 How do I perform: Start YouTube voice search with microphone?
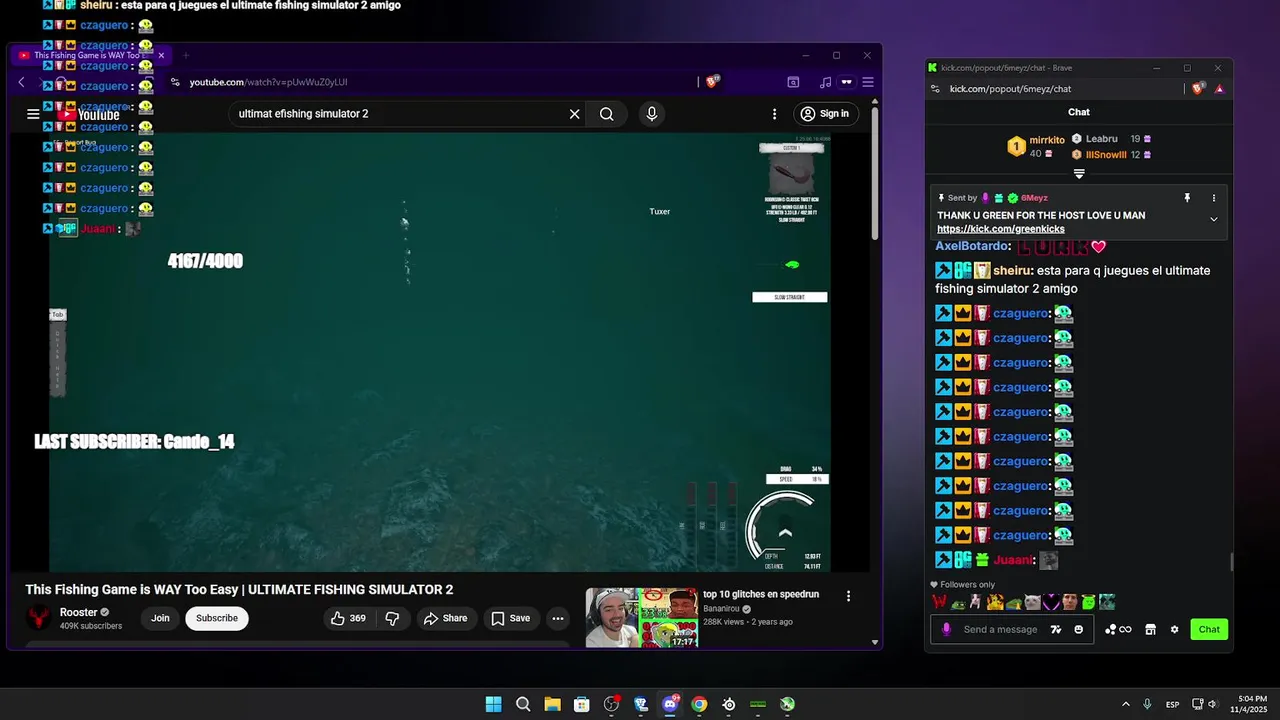point(652,114)
